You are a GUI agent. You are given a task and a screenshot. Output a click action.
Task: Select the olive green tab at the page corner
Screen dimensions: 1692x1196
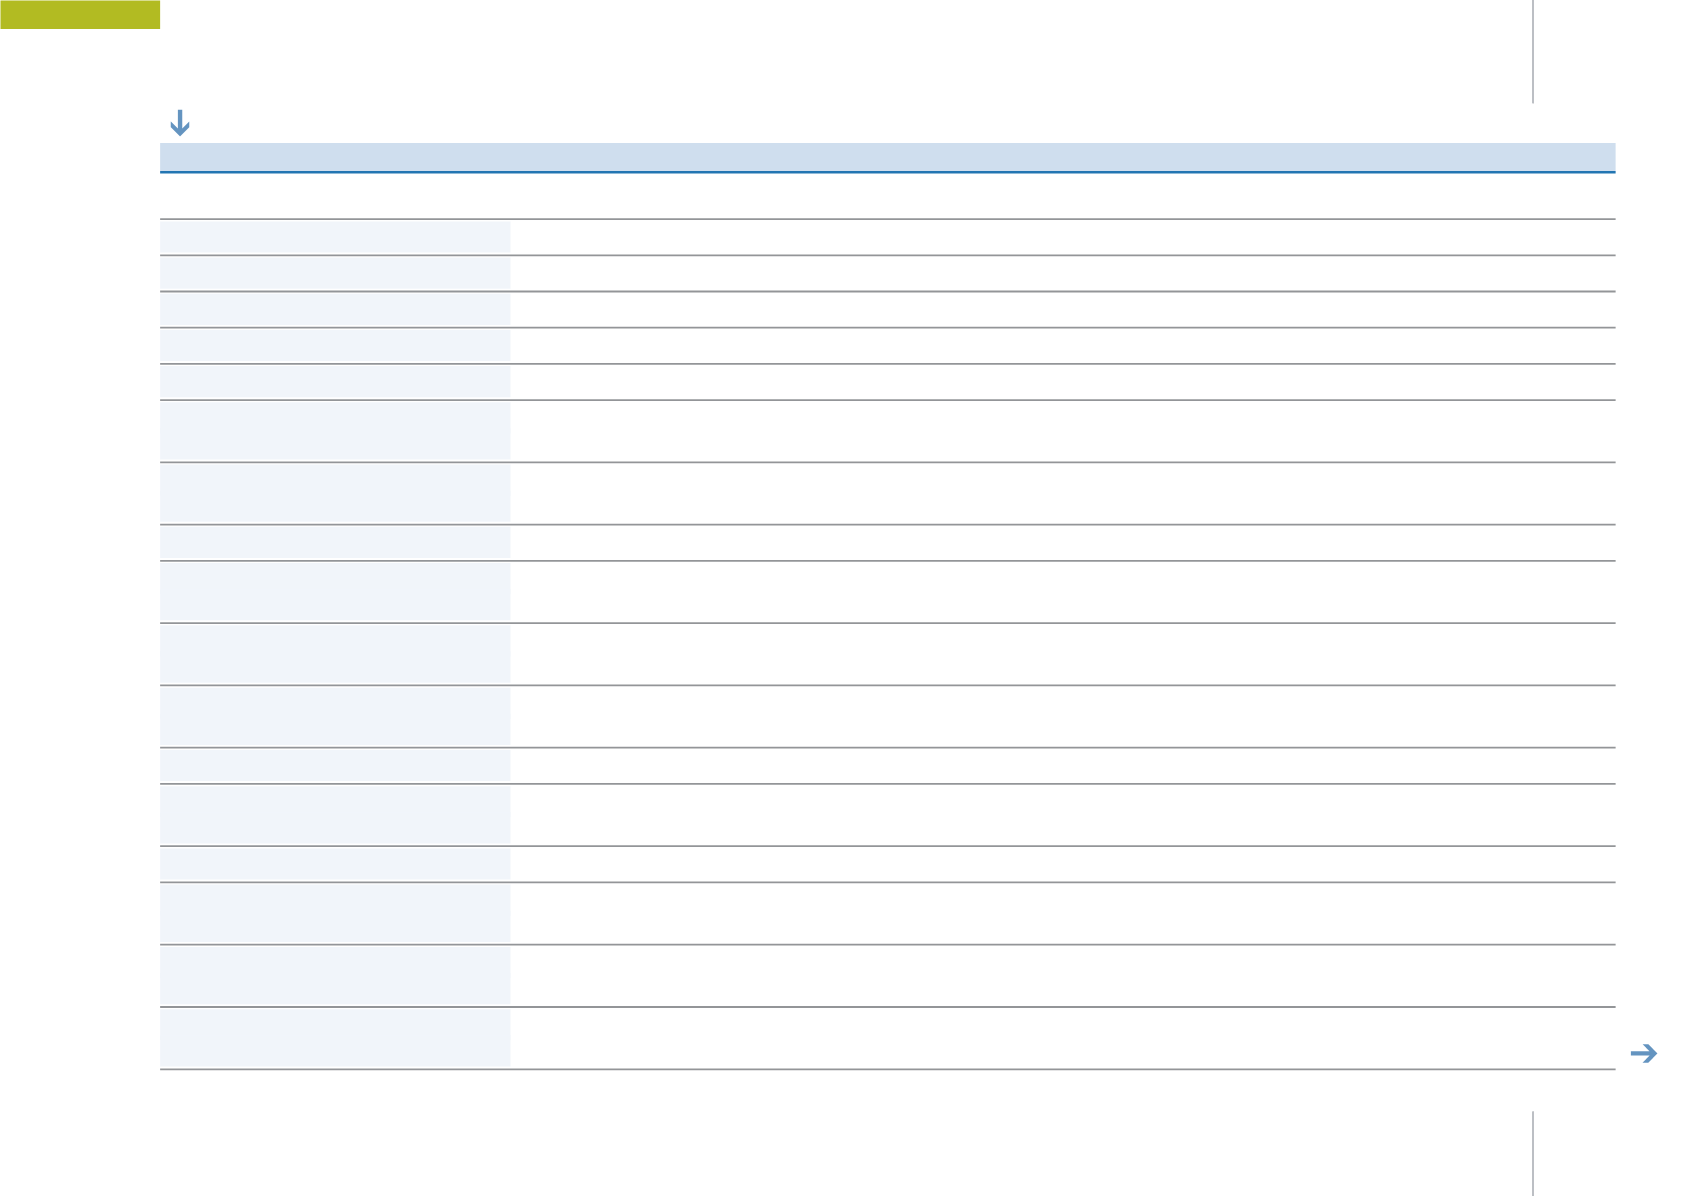(80, 14)
